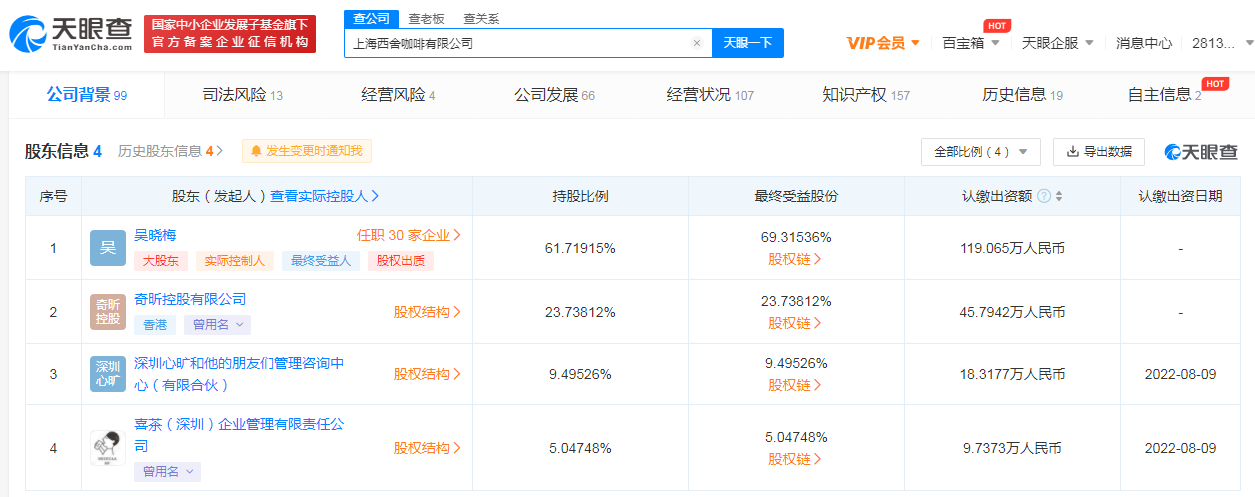The image size is (1255, 497).
Task: Select the 查关系 search tab
Action: [x=481, y=19]
